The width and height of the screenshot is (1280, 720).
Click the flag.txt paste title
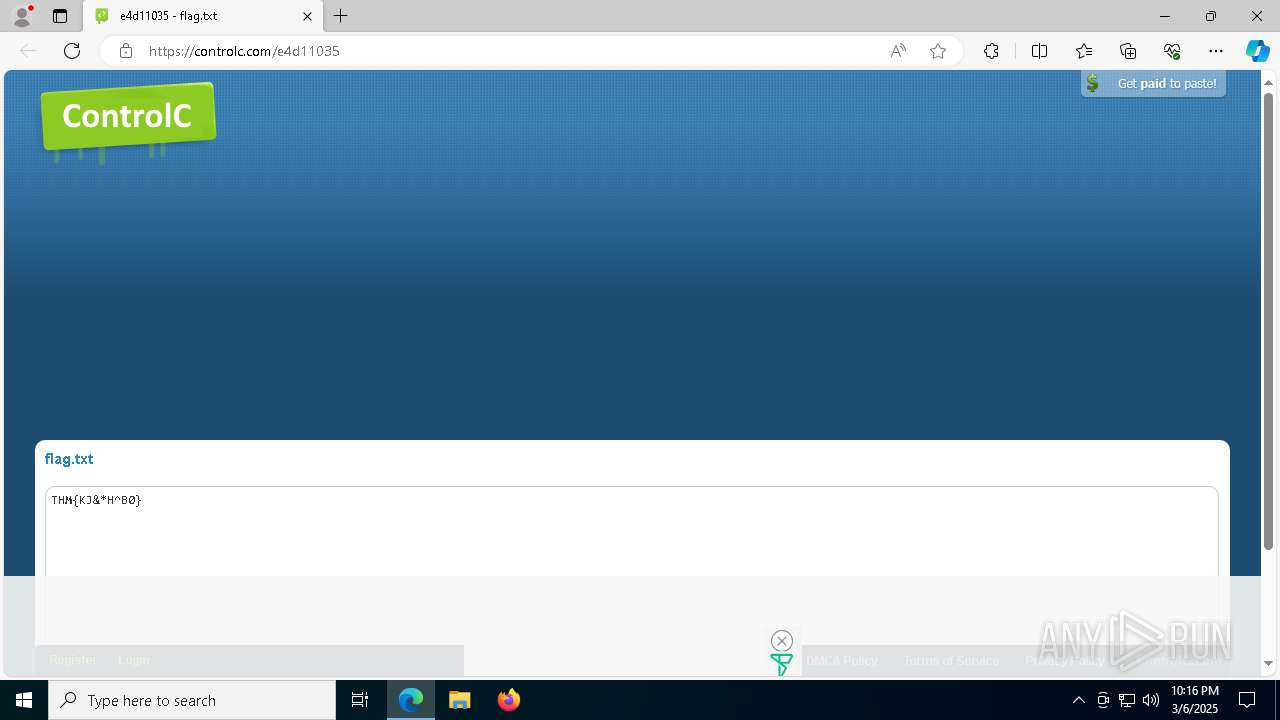point(69,459)
